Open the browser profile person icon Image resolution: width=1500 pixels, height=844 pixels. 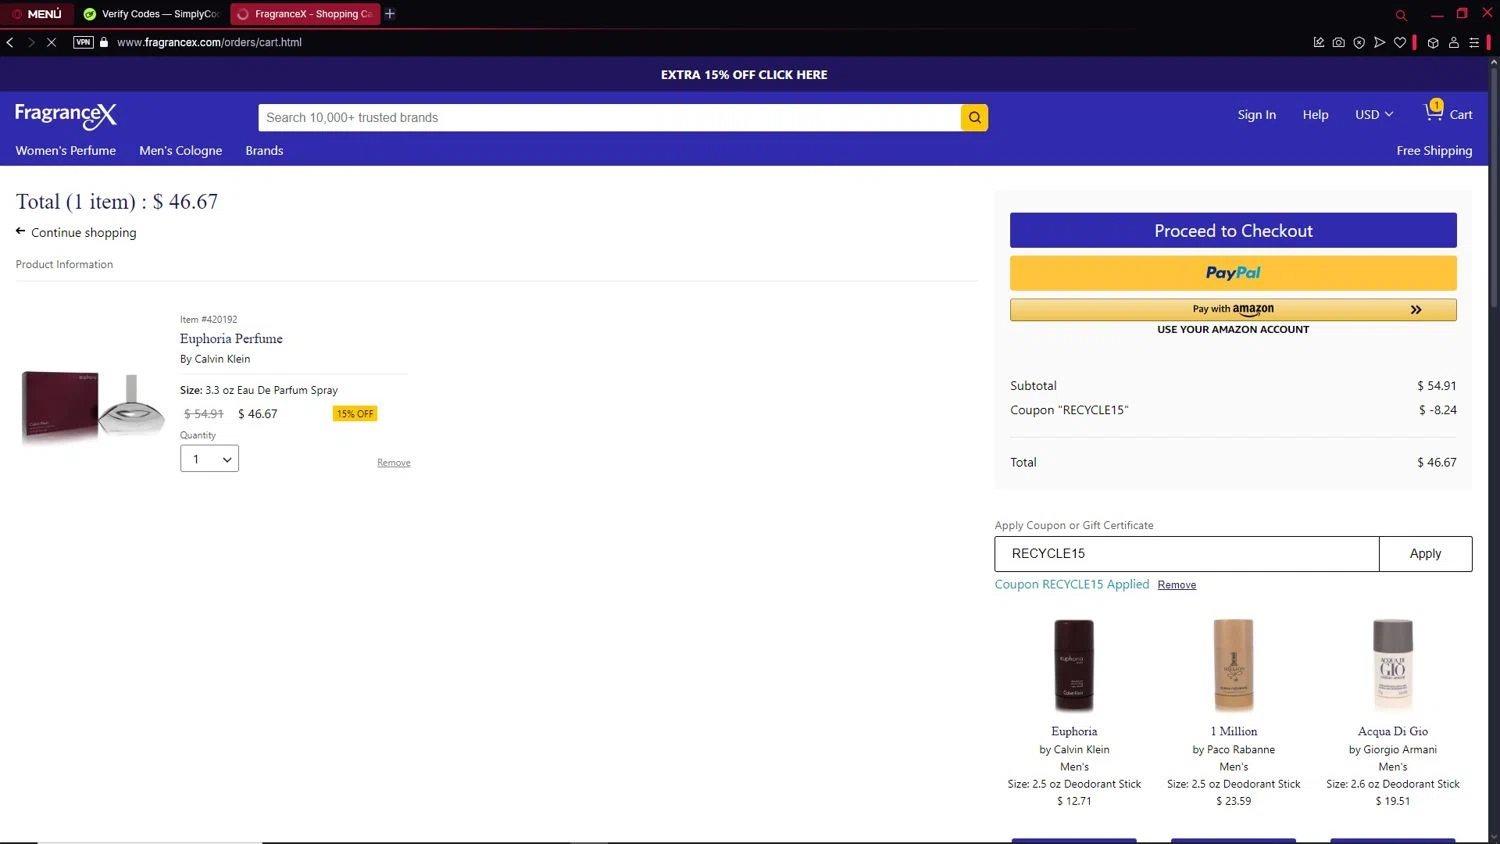pos(1454,42)
